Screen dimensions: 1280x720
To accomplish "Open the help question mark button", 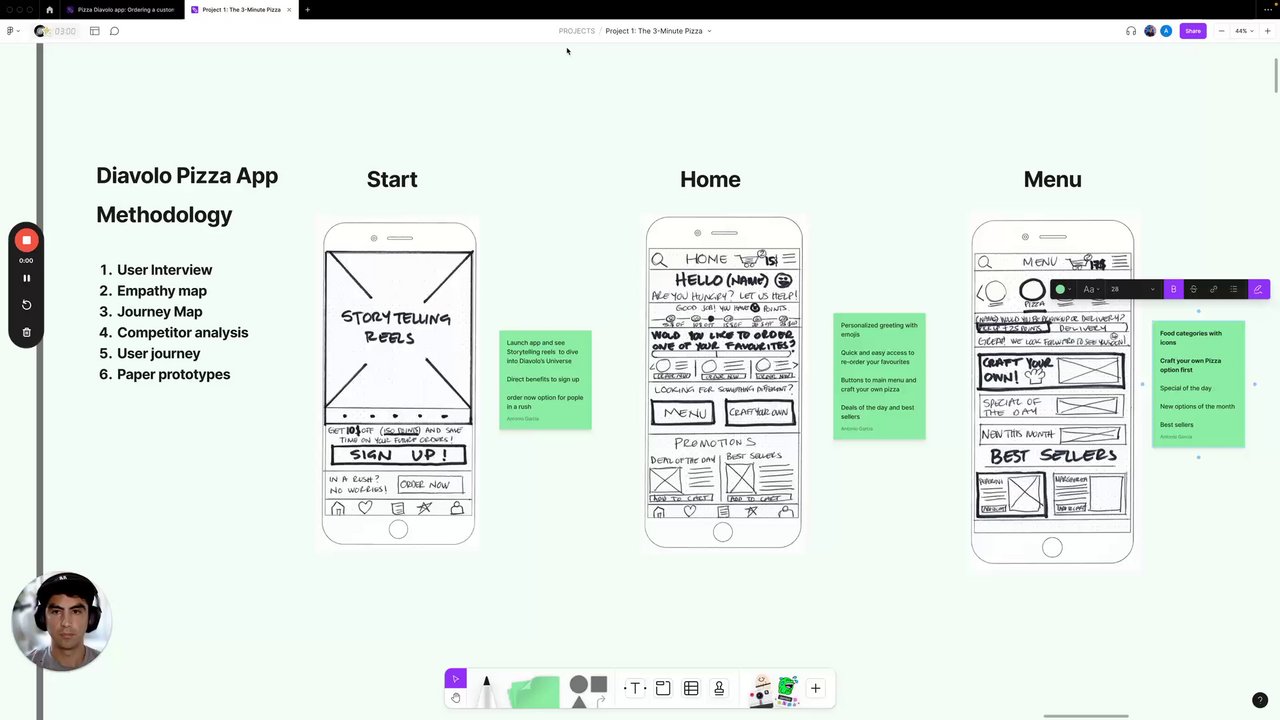I will click(x=1259, y=700).
